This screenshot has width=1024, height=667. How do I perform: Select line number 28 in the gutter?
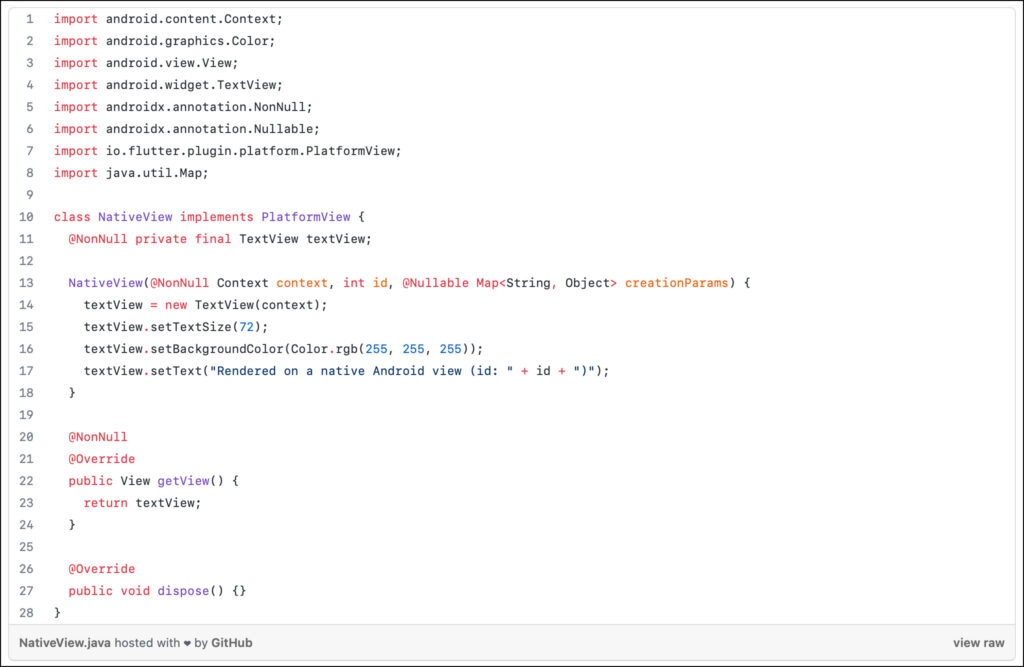pyautogui.click(x=27, y=612)
